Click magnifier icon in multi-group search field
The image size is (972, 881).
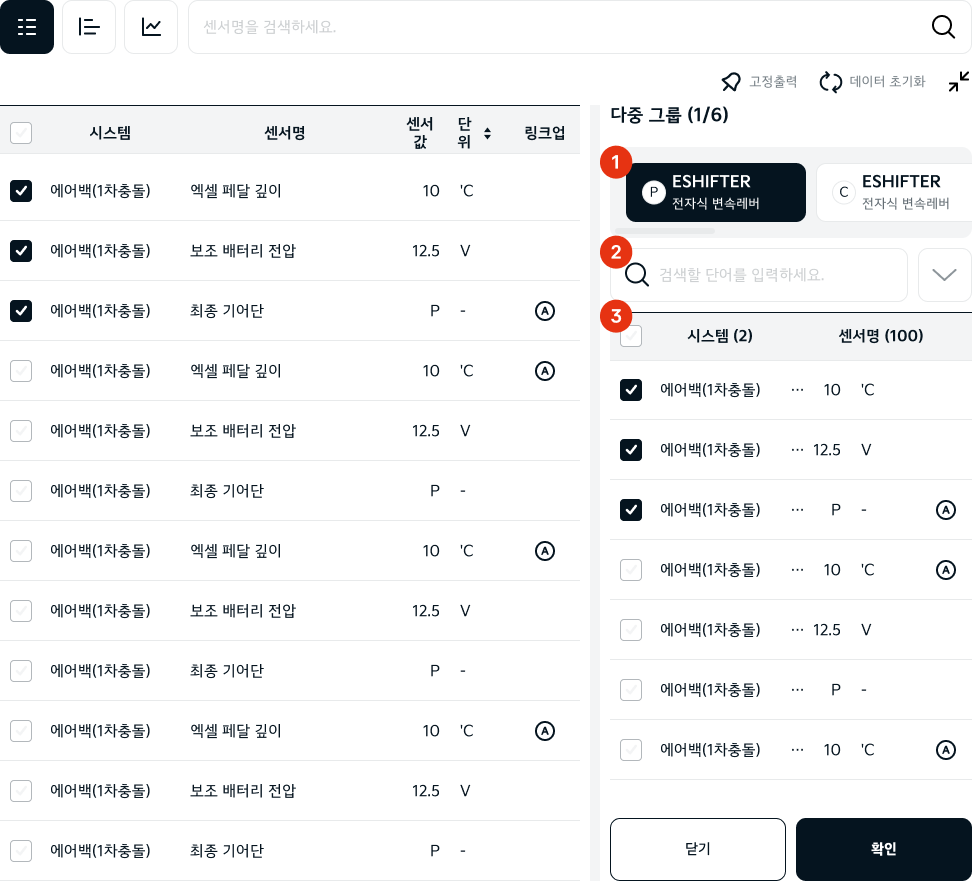637,274
